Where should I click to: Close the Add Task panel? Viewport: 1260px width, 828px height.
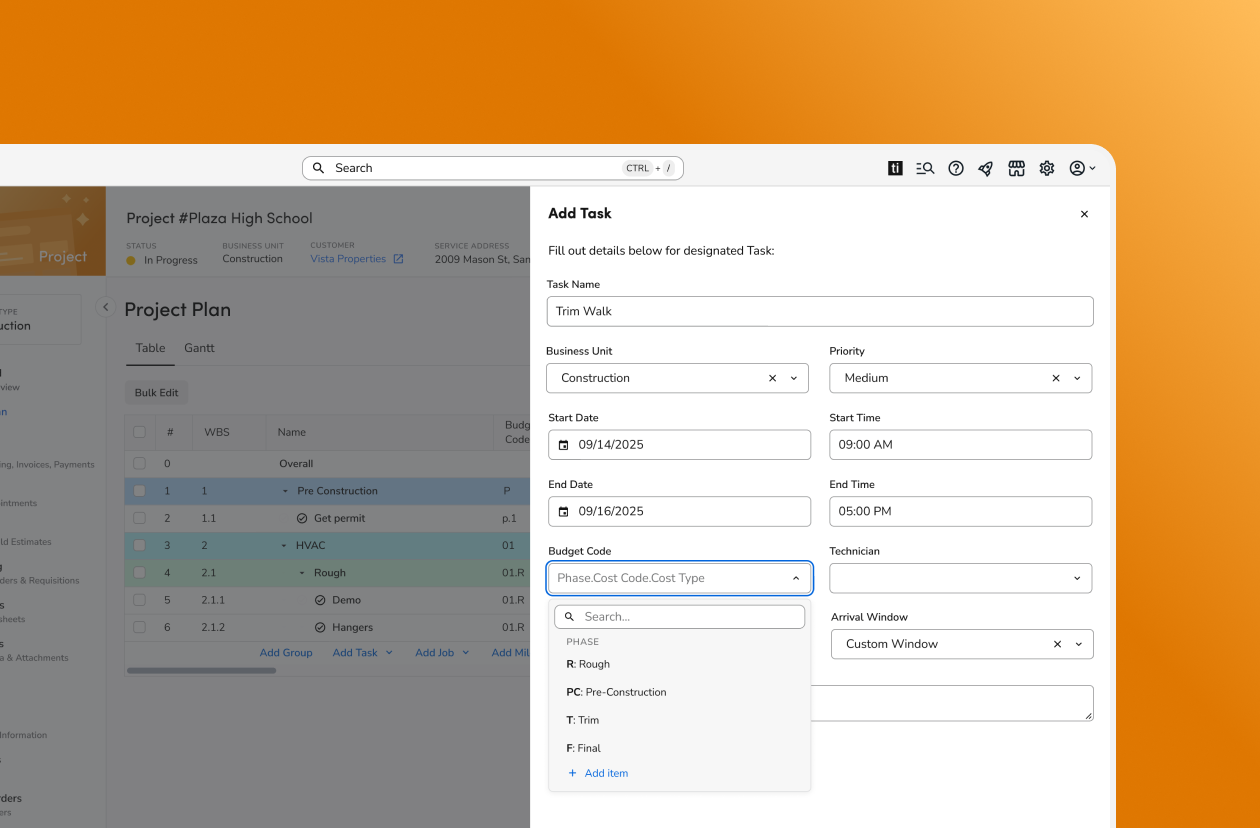(x=1084, y=214)
